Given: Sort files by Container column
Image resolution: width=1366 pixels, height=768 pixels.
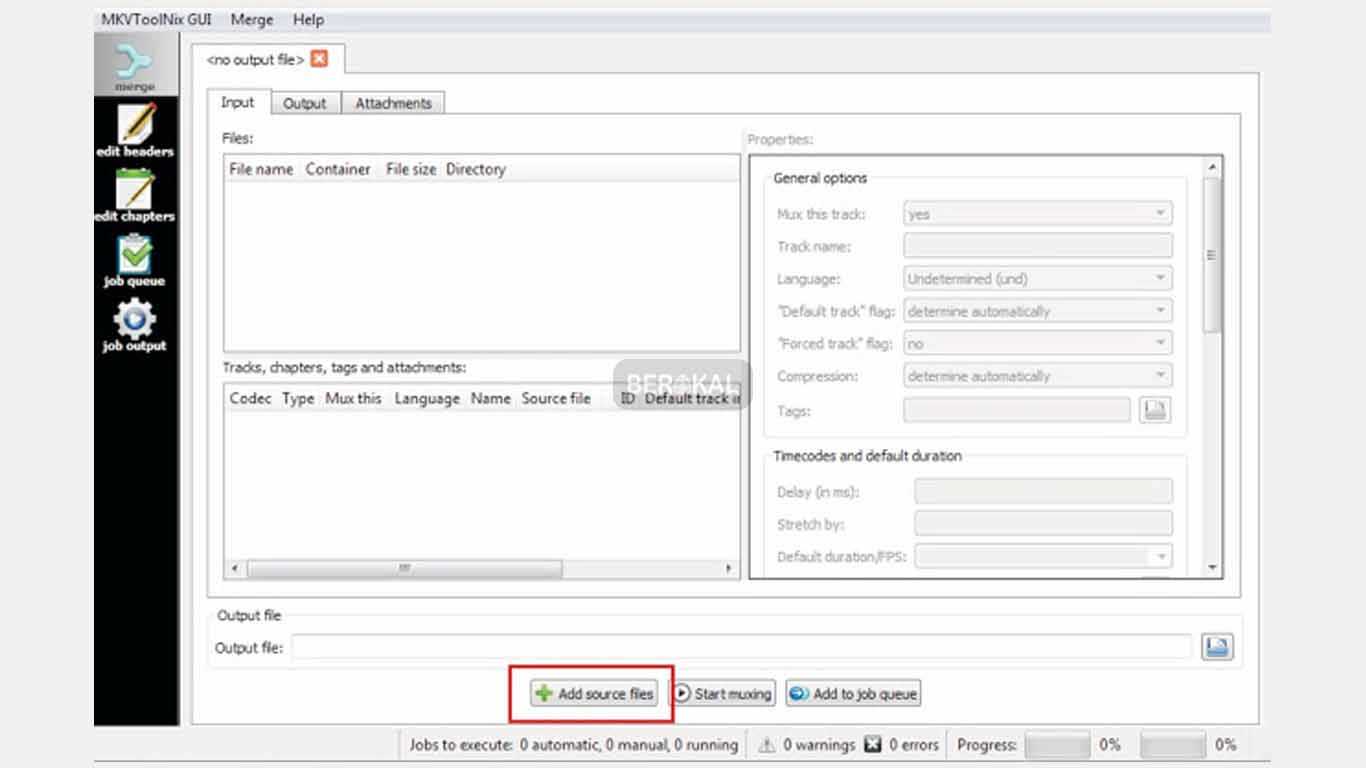Looking at the screenshot, I should tap(338, 169).
